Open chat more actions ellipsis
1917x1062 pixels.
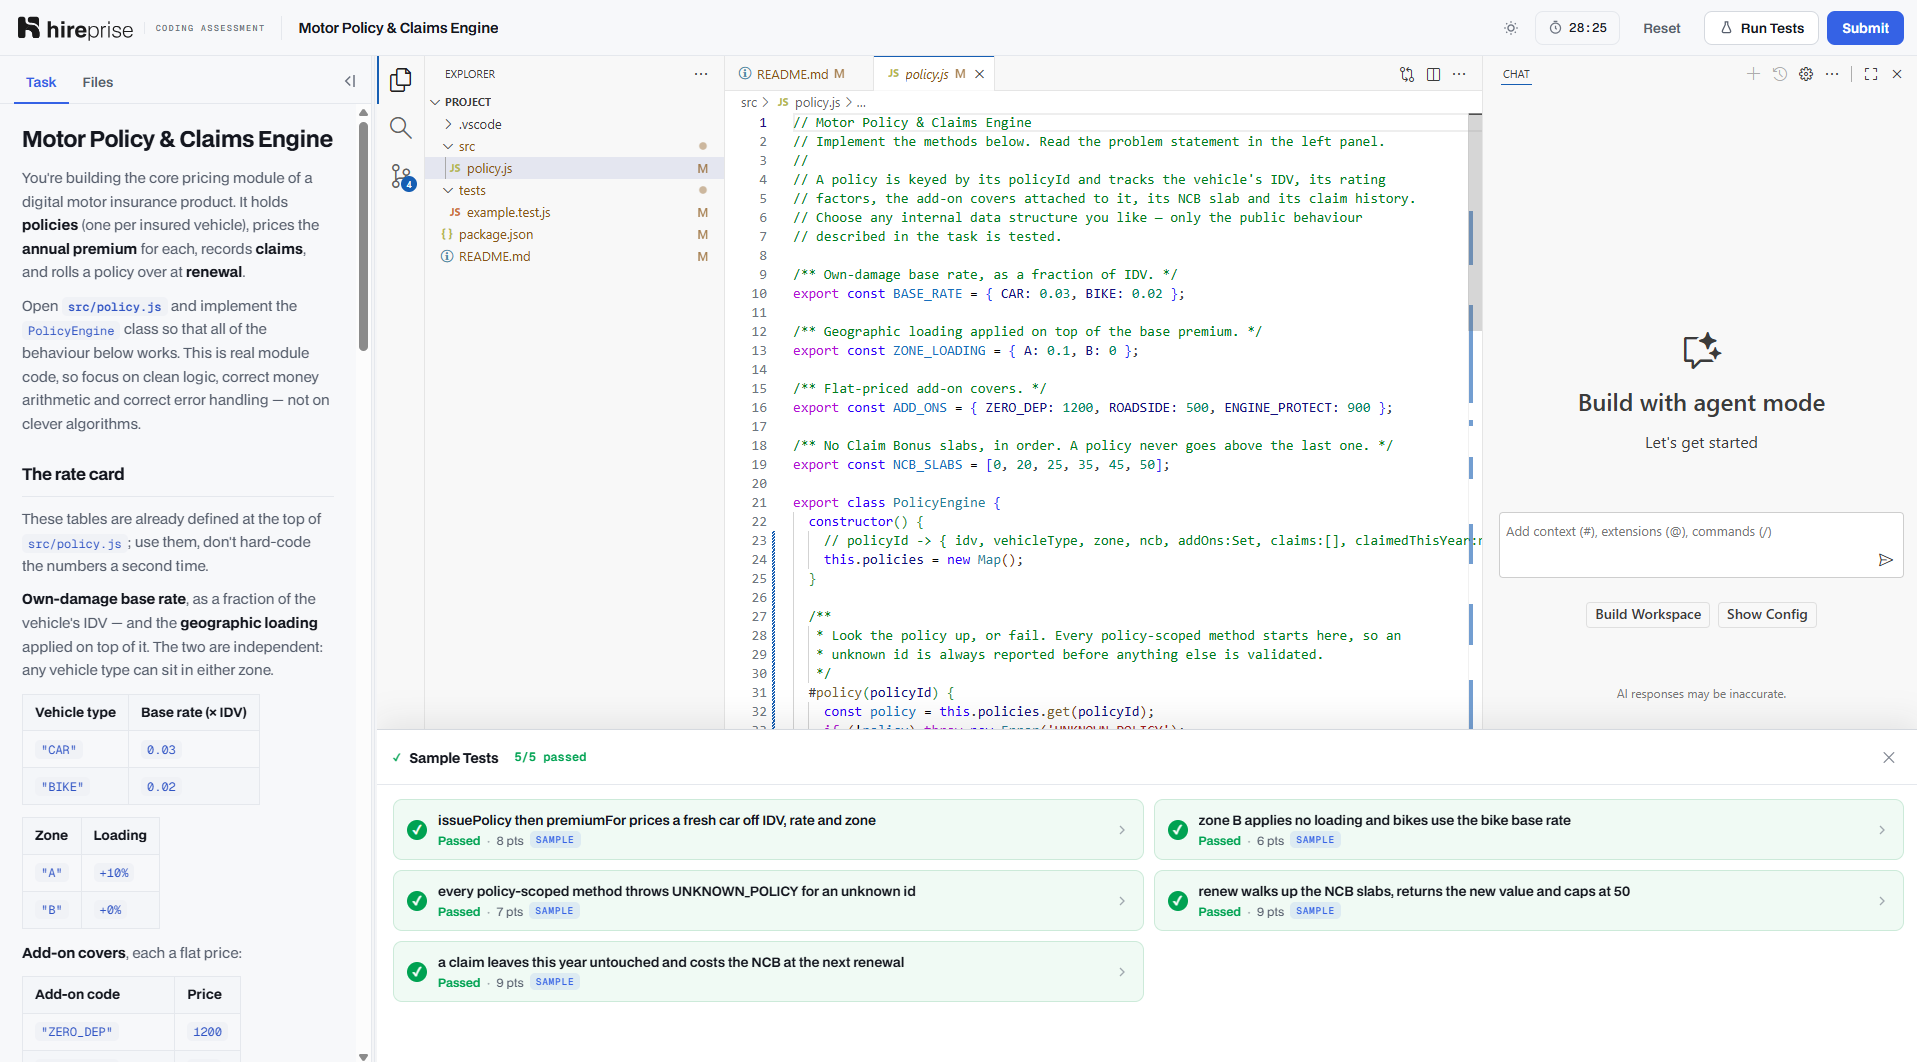1832,74
